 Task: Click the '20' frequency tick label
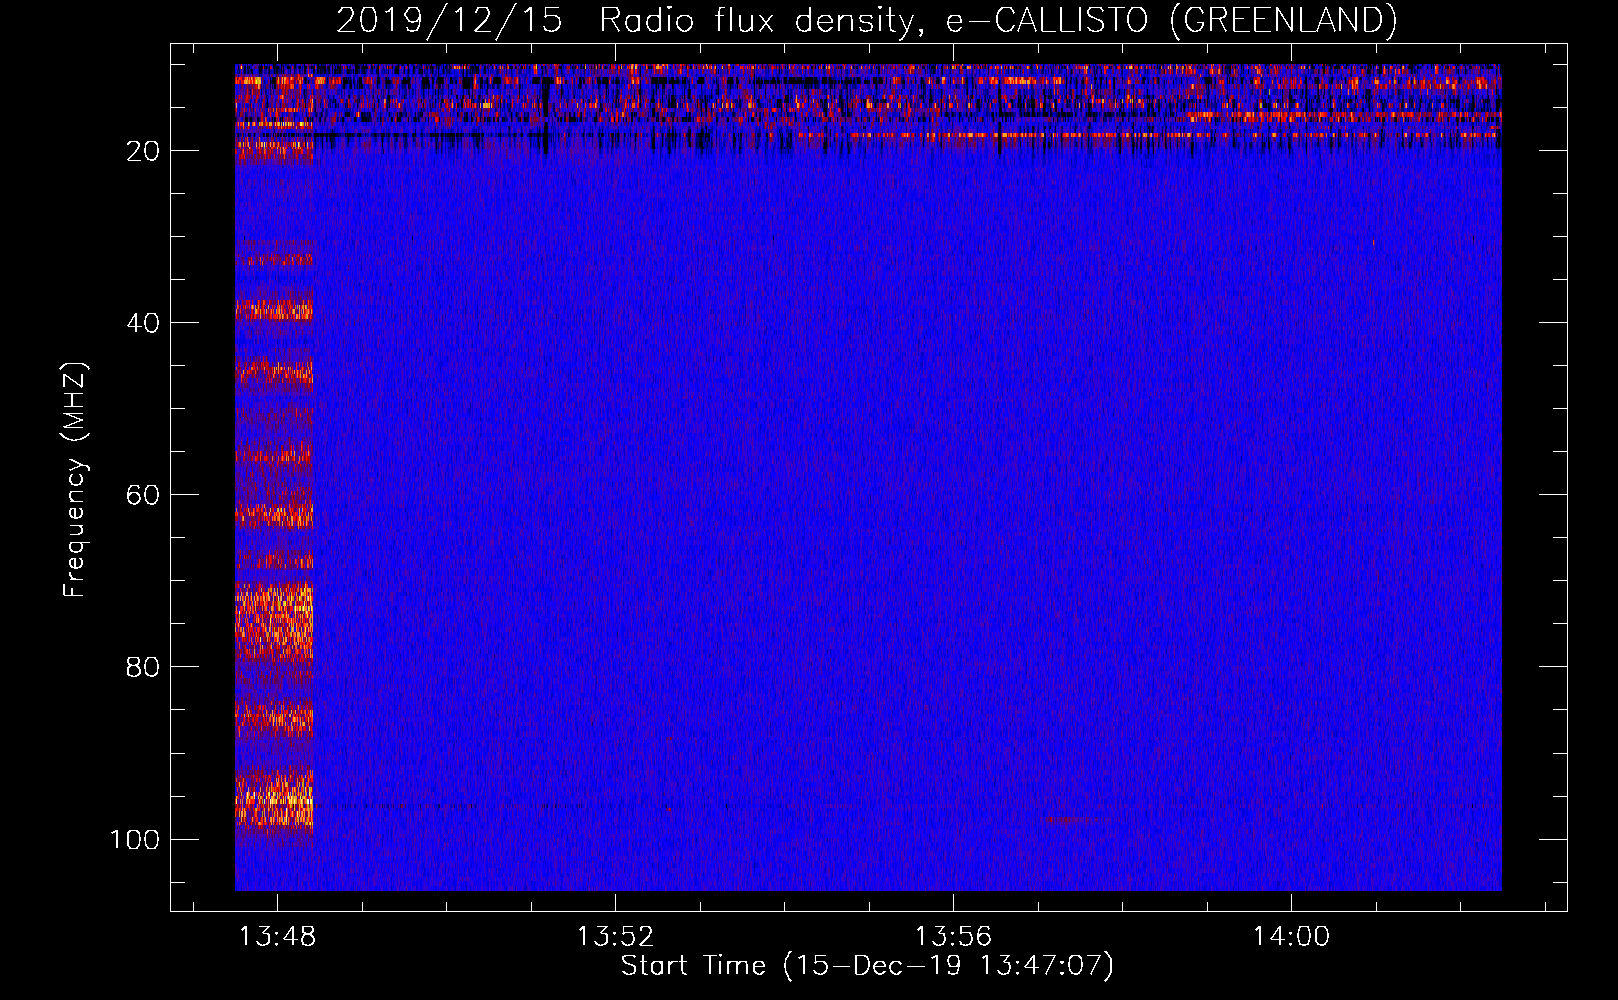tap(143, 151)
